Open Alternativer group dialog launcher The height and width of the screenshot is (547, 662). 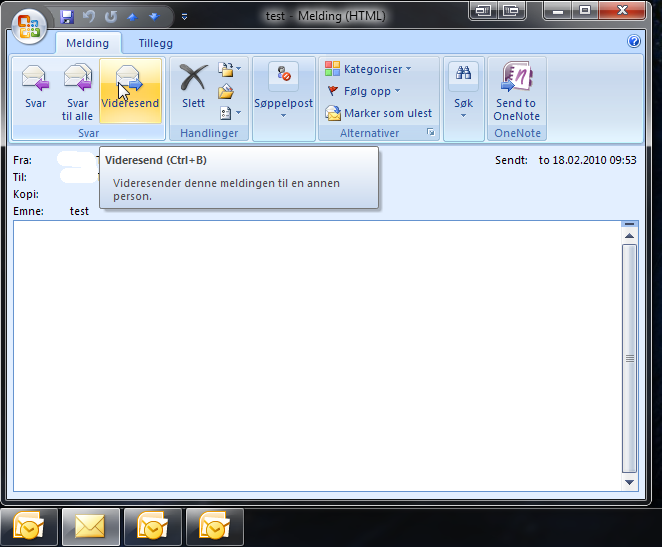coord(431,133)
